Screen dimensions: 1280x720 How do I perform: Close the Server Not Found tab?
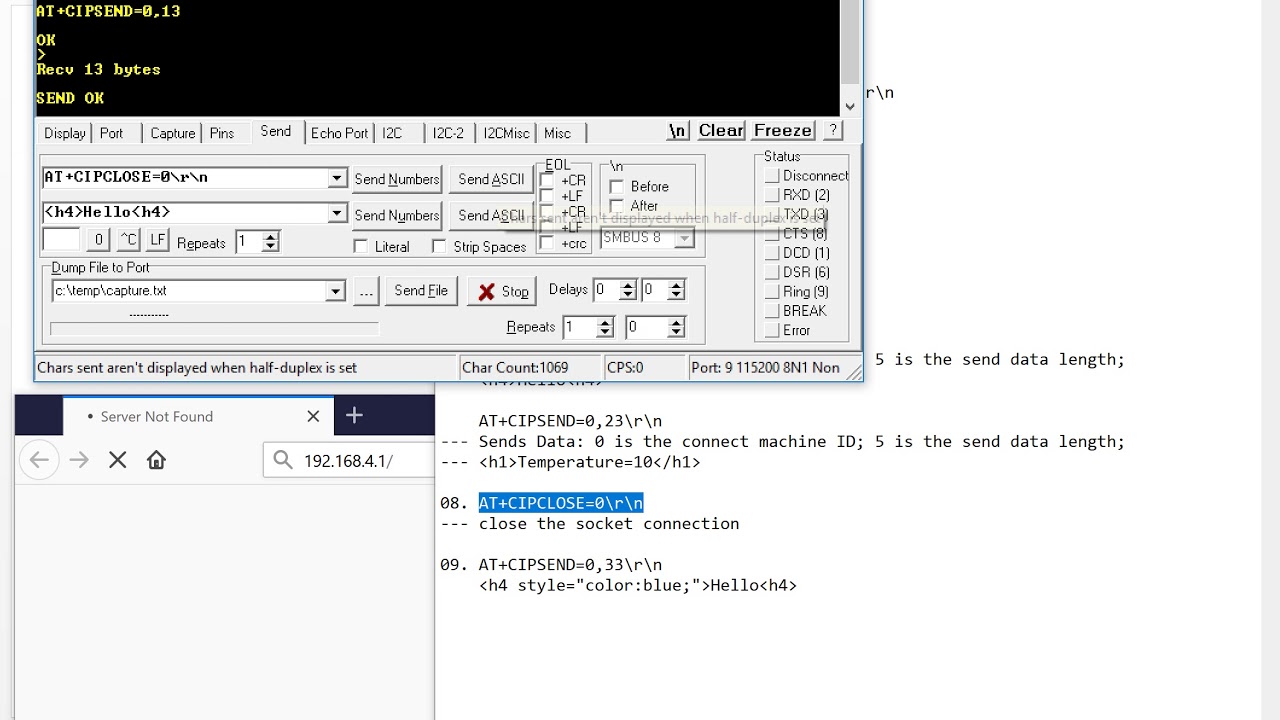tap(313, 416)
